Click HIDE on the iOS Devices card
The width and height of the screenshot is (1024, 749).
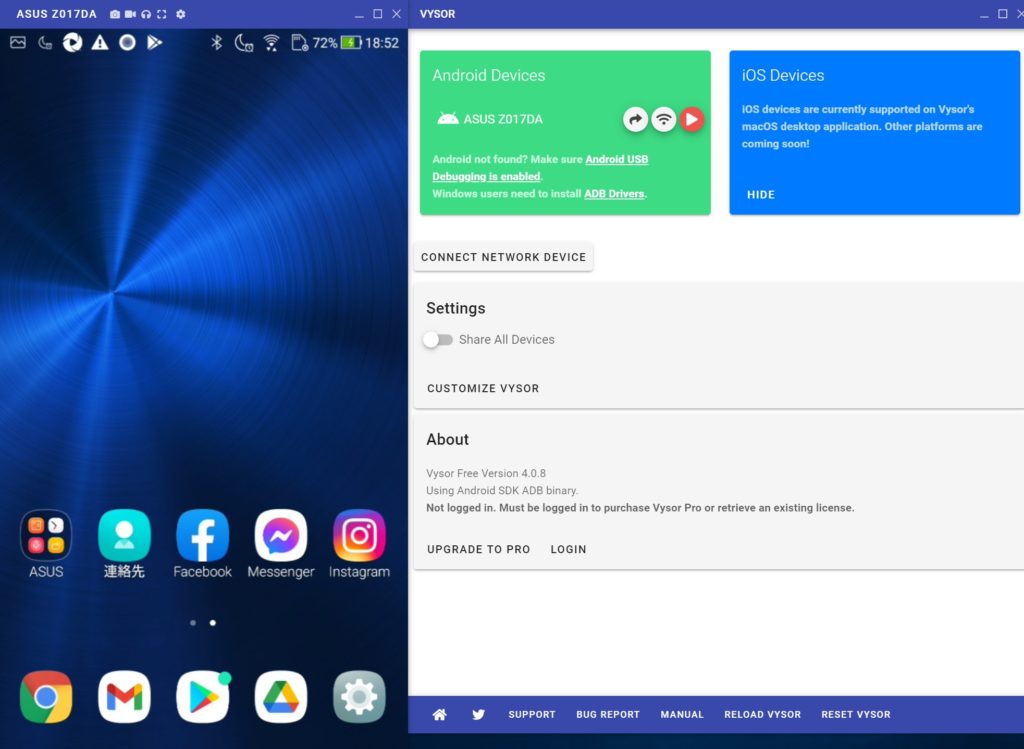[761, 195]
